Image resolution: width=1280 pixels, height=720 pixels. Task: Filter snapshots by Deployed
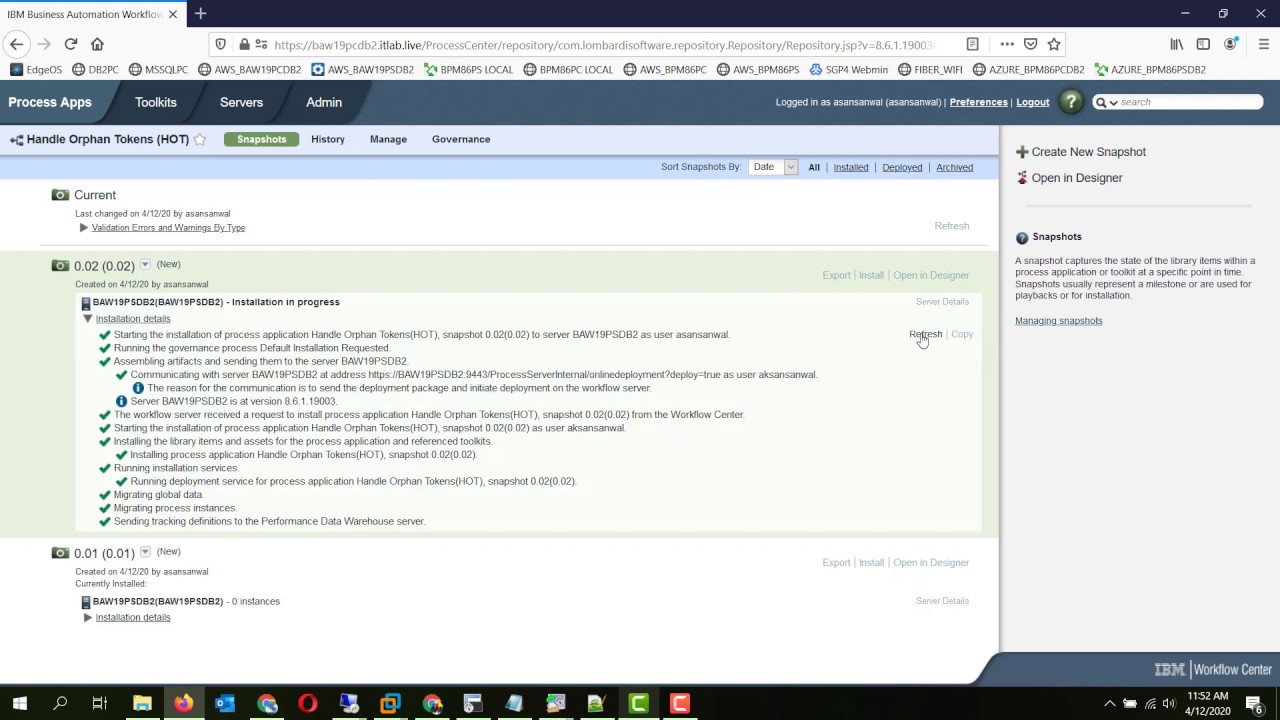point(902,167)
